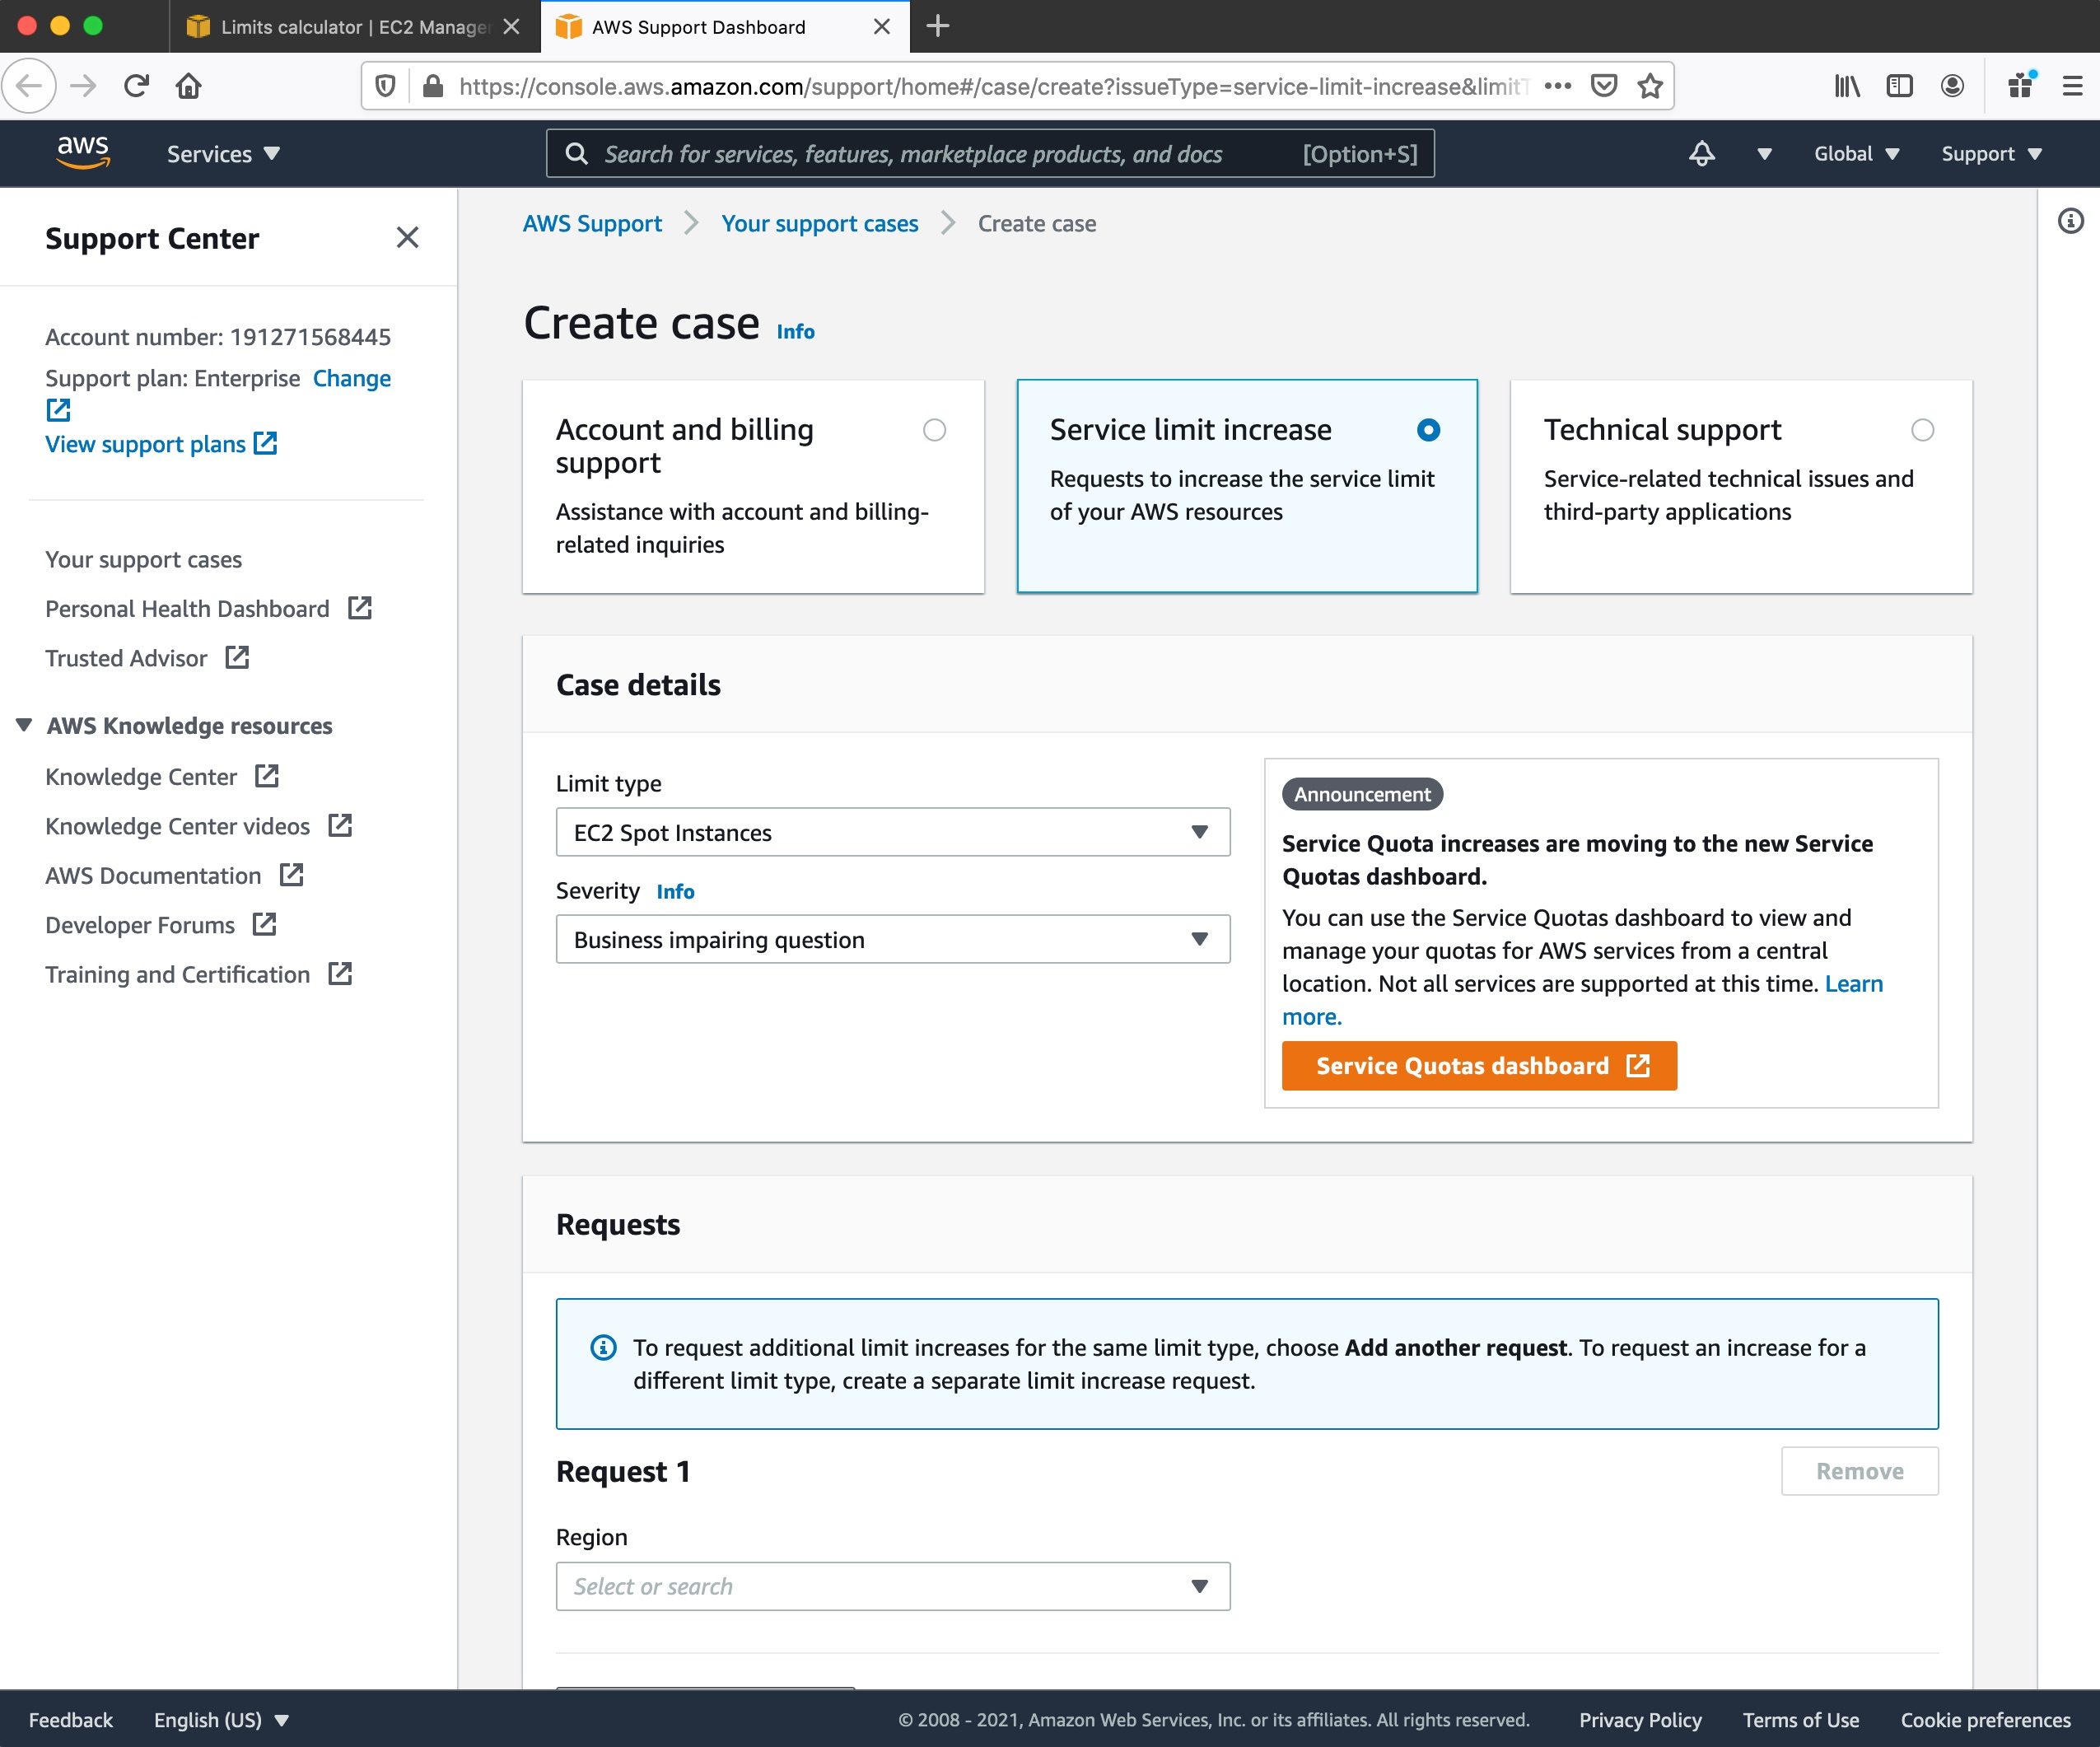Screen dimensions: 2100x1747
Task: Open AWS Documentation sidebar link
Action: click(153, 875)
